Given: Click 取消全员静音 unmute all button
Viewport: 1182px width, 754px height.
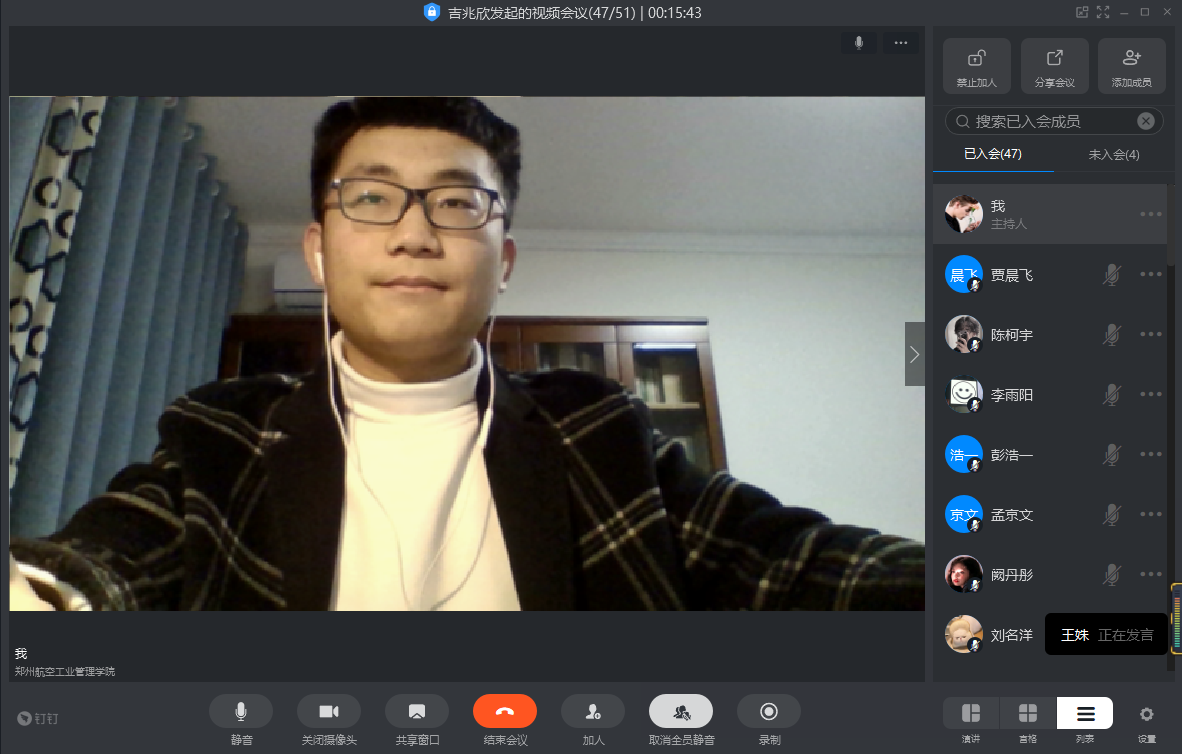Looking at the screenshot, I should click(x=680, y=711).
